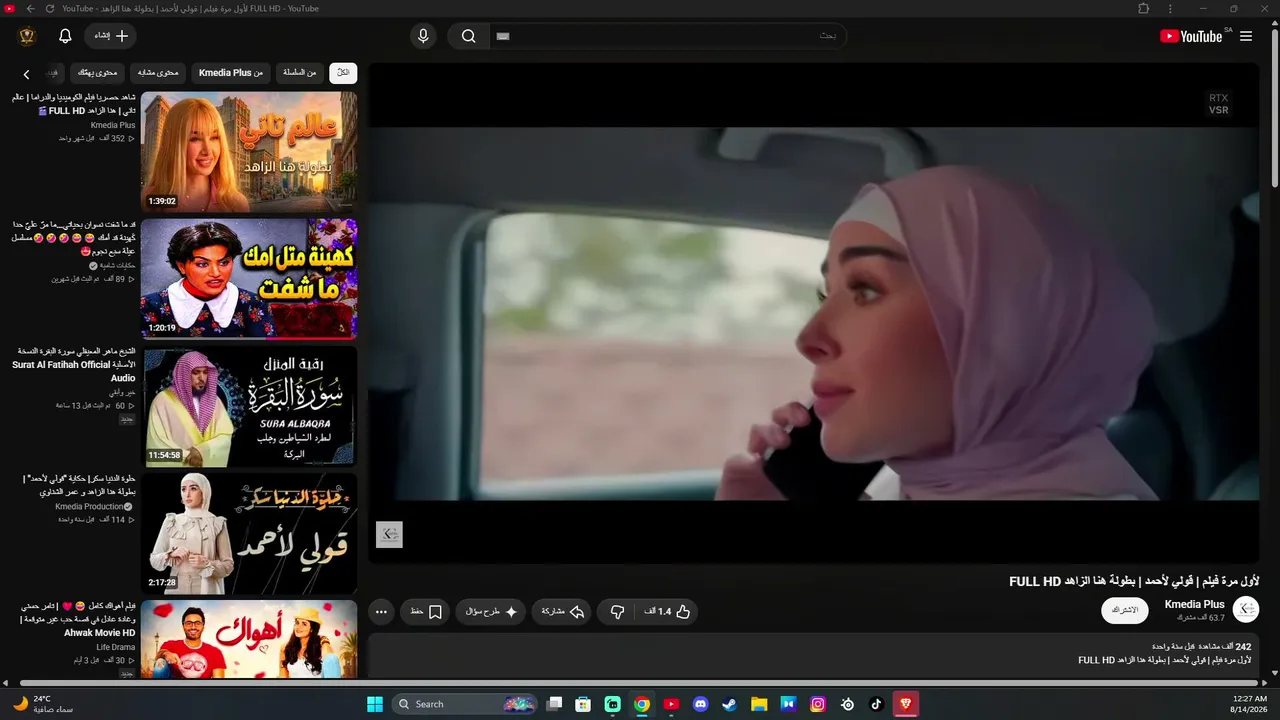Click the Windows taskbar Search box

[465, 704]
